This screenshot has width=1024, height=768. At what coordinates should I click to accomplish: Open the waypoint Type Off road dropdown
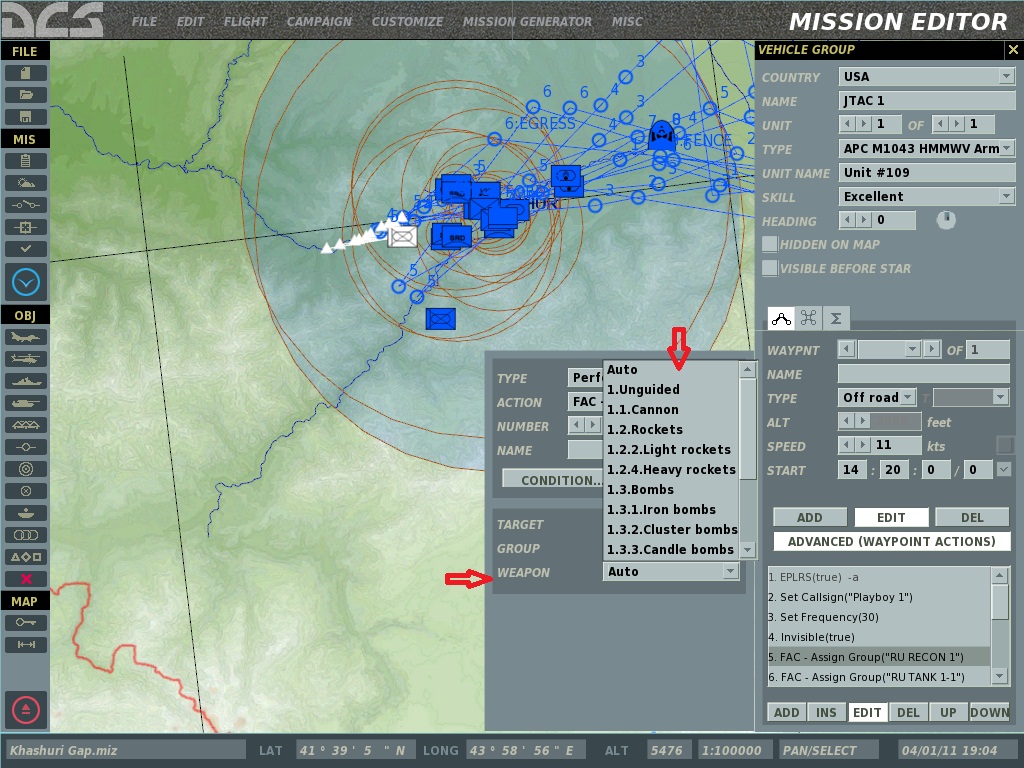tap(908, 397)
